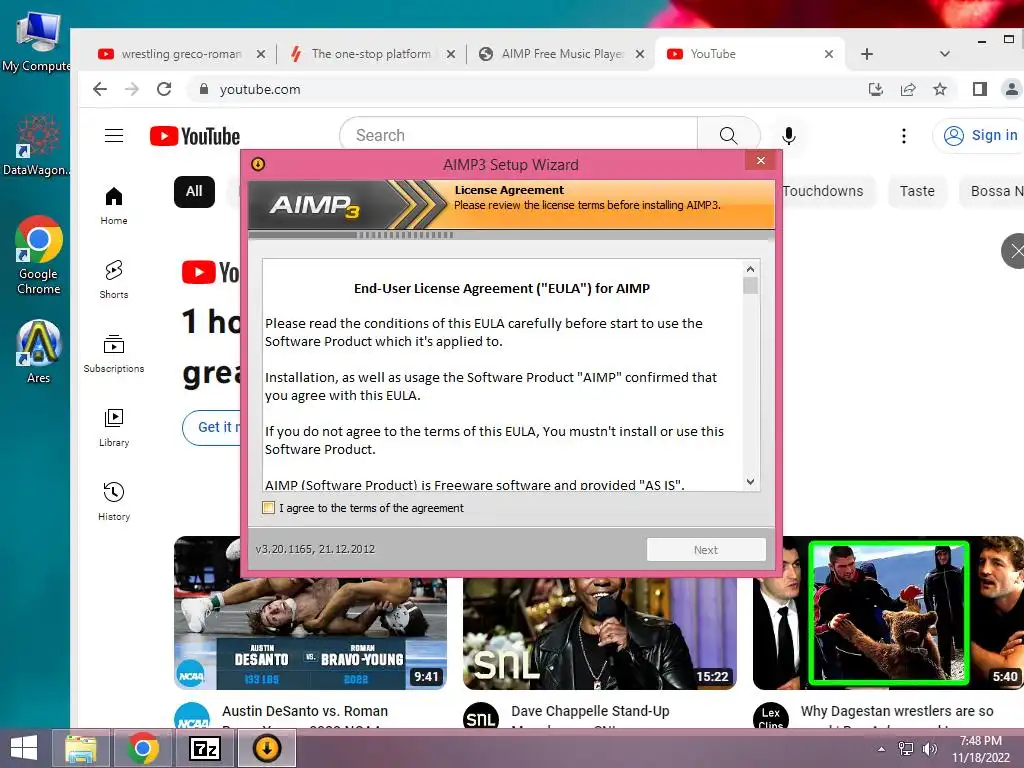This screenshot has width=1024, height=768.
Task: Open the My Computer desktop icon
Action: click(37, 40)
